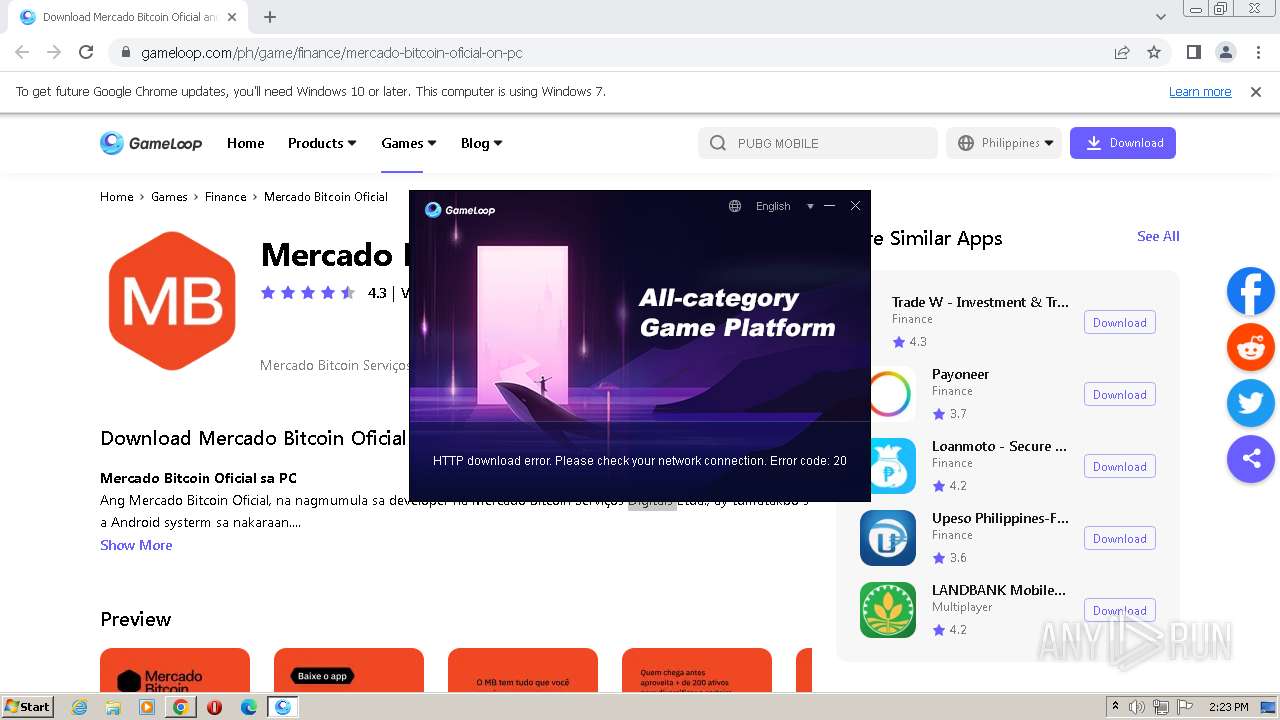The image size is (1280, 720).
Task: Click the browser Forward arrow
Action: click(x=54, y=52)
